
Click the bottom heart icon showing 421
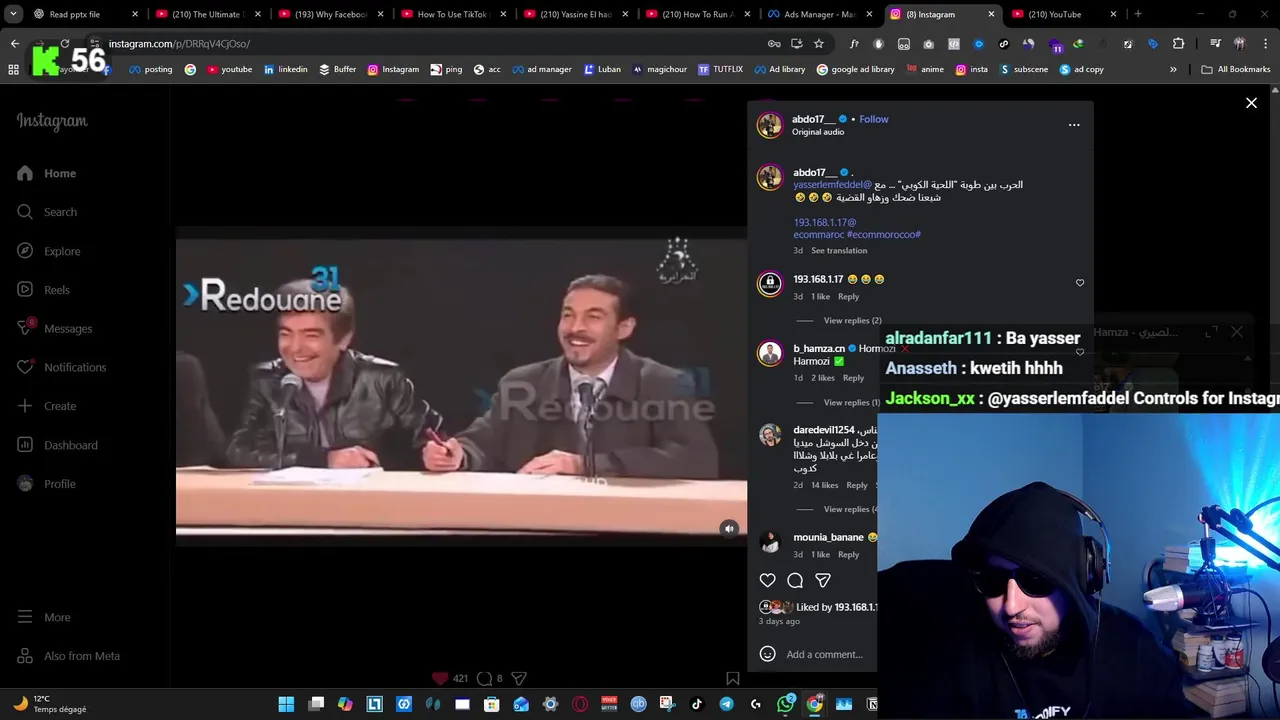pos(440,678)
